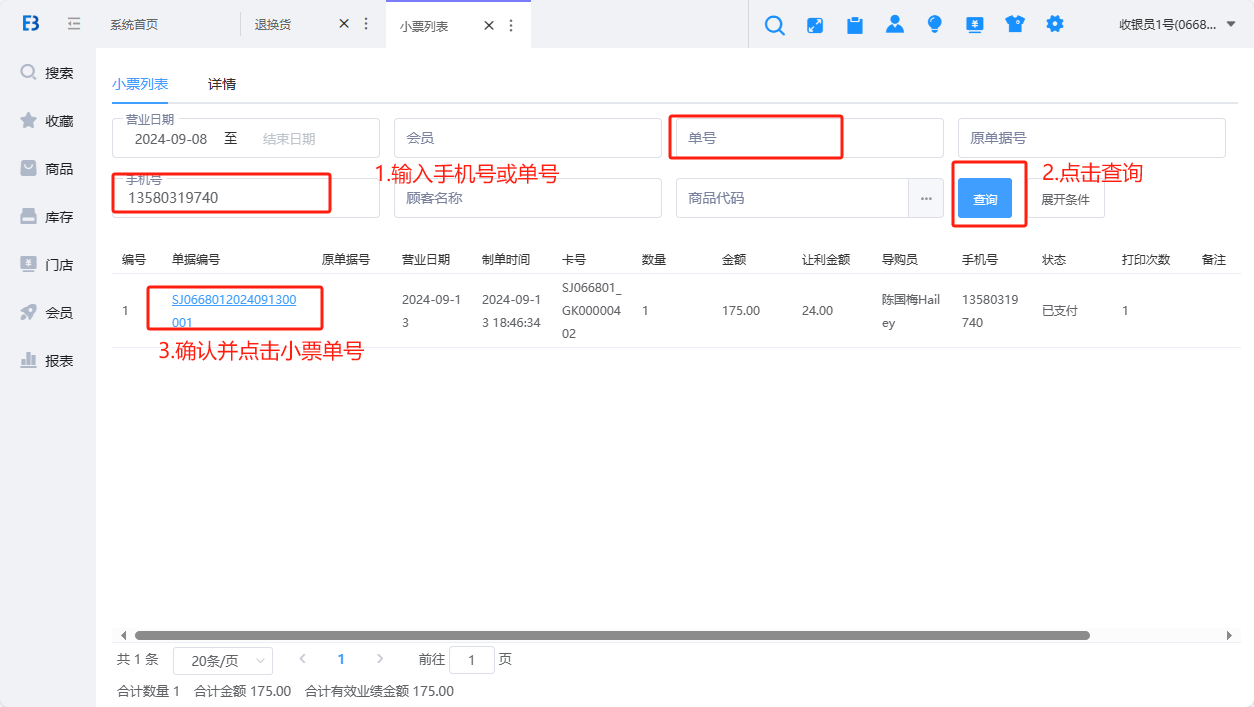Open 会员 member in the left sidebar

pos(48,313)
